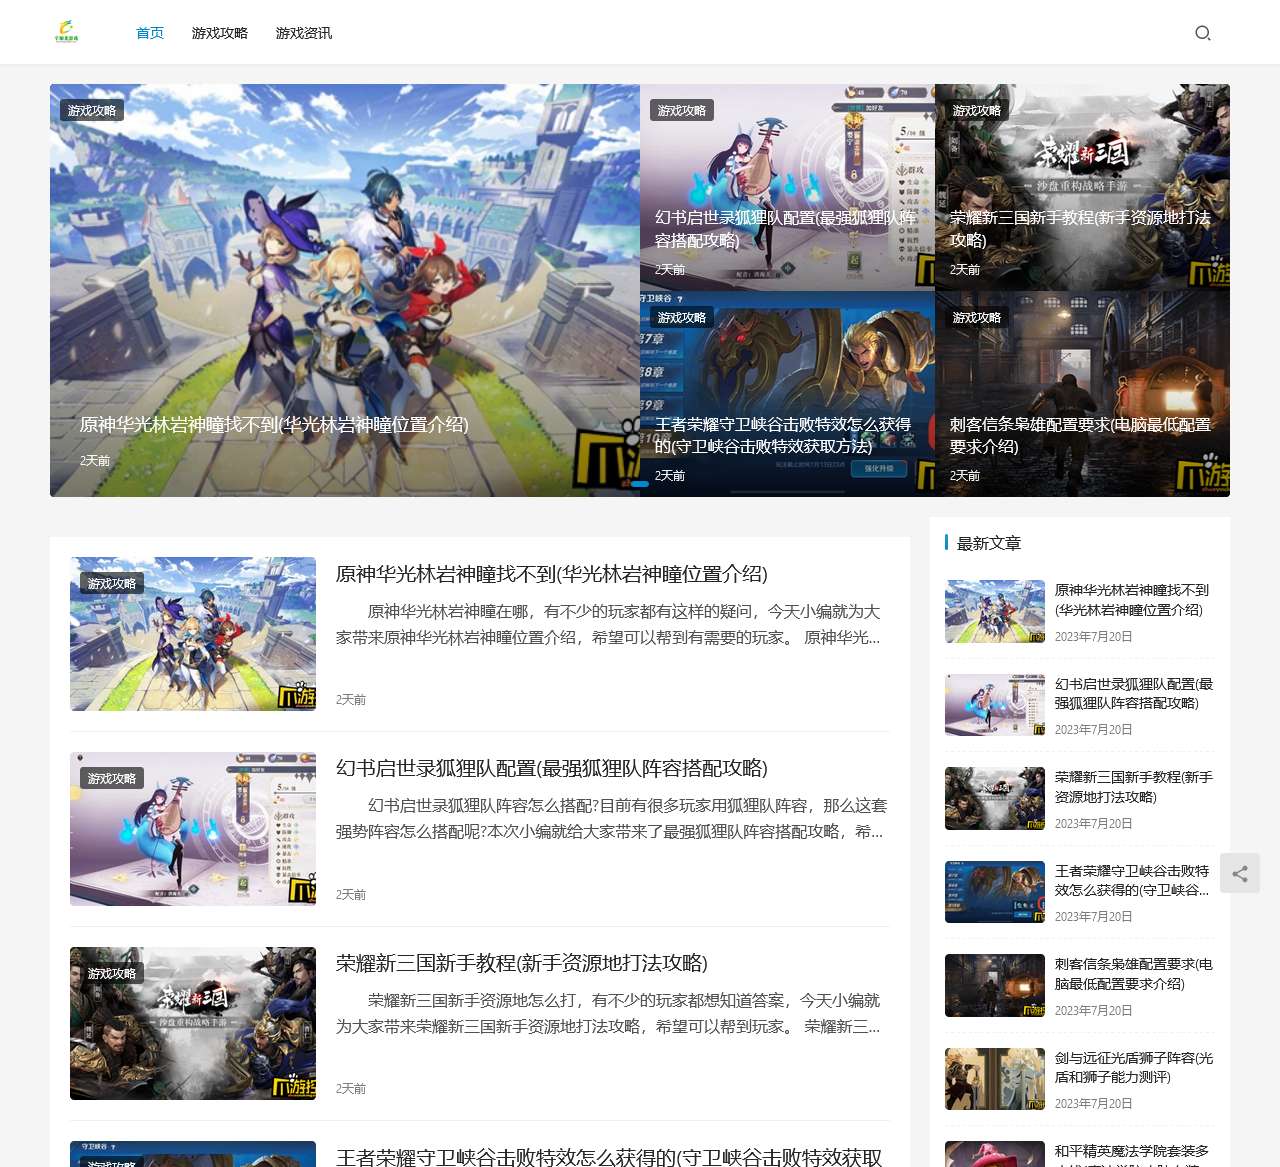Viewport: 1280px width, 1167px height.
Task: Open 荣耀新三国 article thumbnail in main list
Action: [193, 1023]
